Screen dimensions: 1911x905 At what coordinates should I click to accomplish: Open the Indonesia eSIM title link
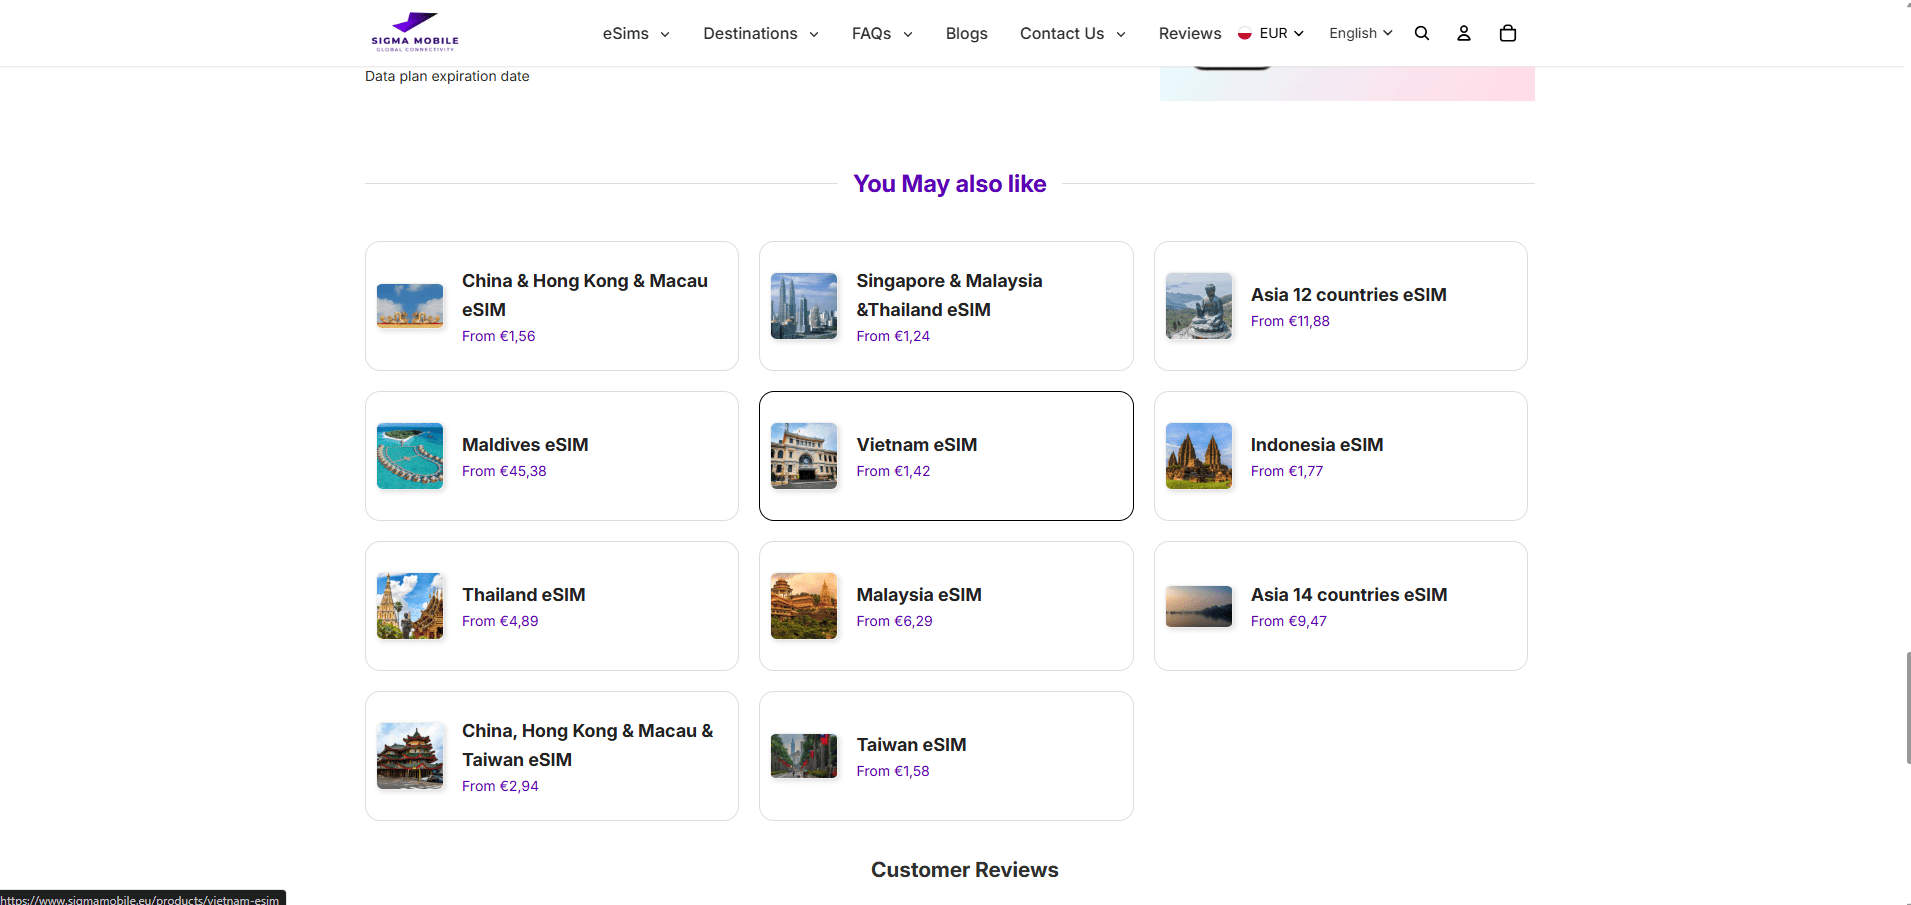click(x=1317, y=444)
